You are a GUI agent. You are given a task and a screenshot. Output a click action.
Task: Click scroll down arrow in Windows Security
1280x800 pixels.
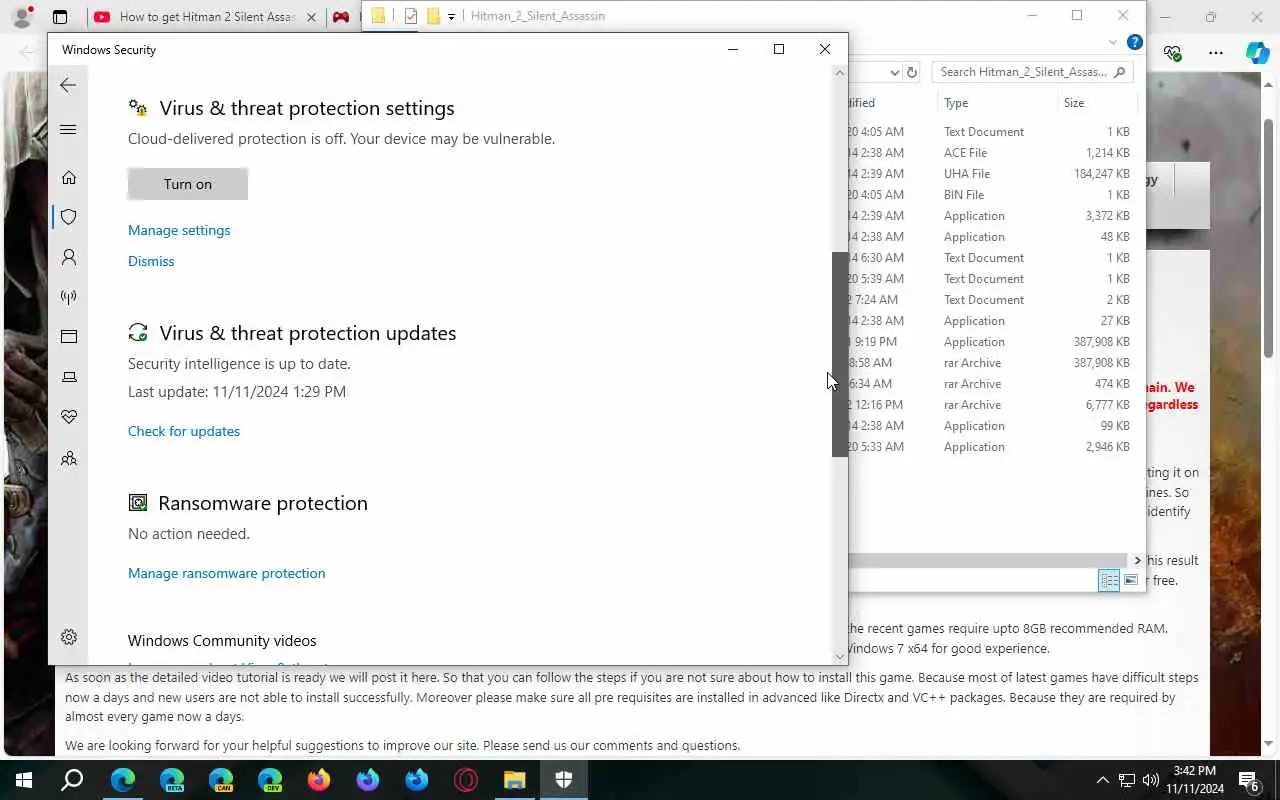[840, 656]
